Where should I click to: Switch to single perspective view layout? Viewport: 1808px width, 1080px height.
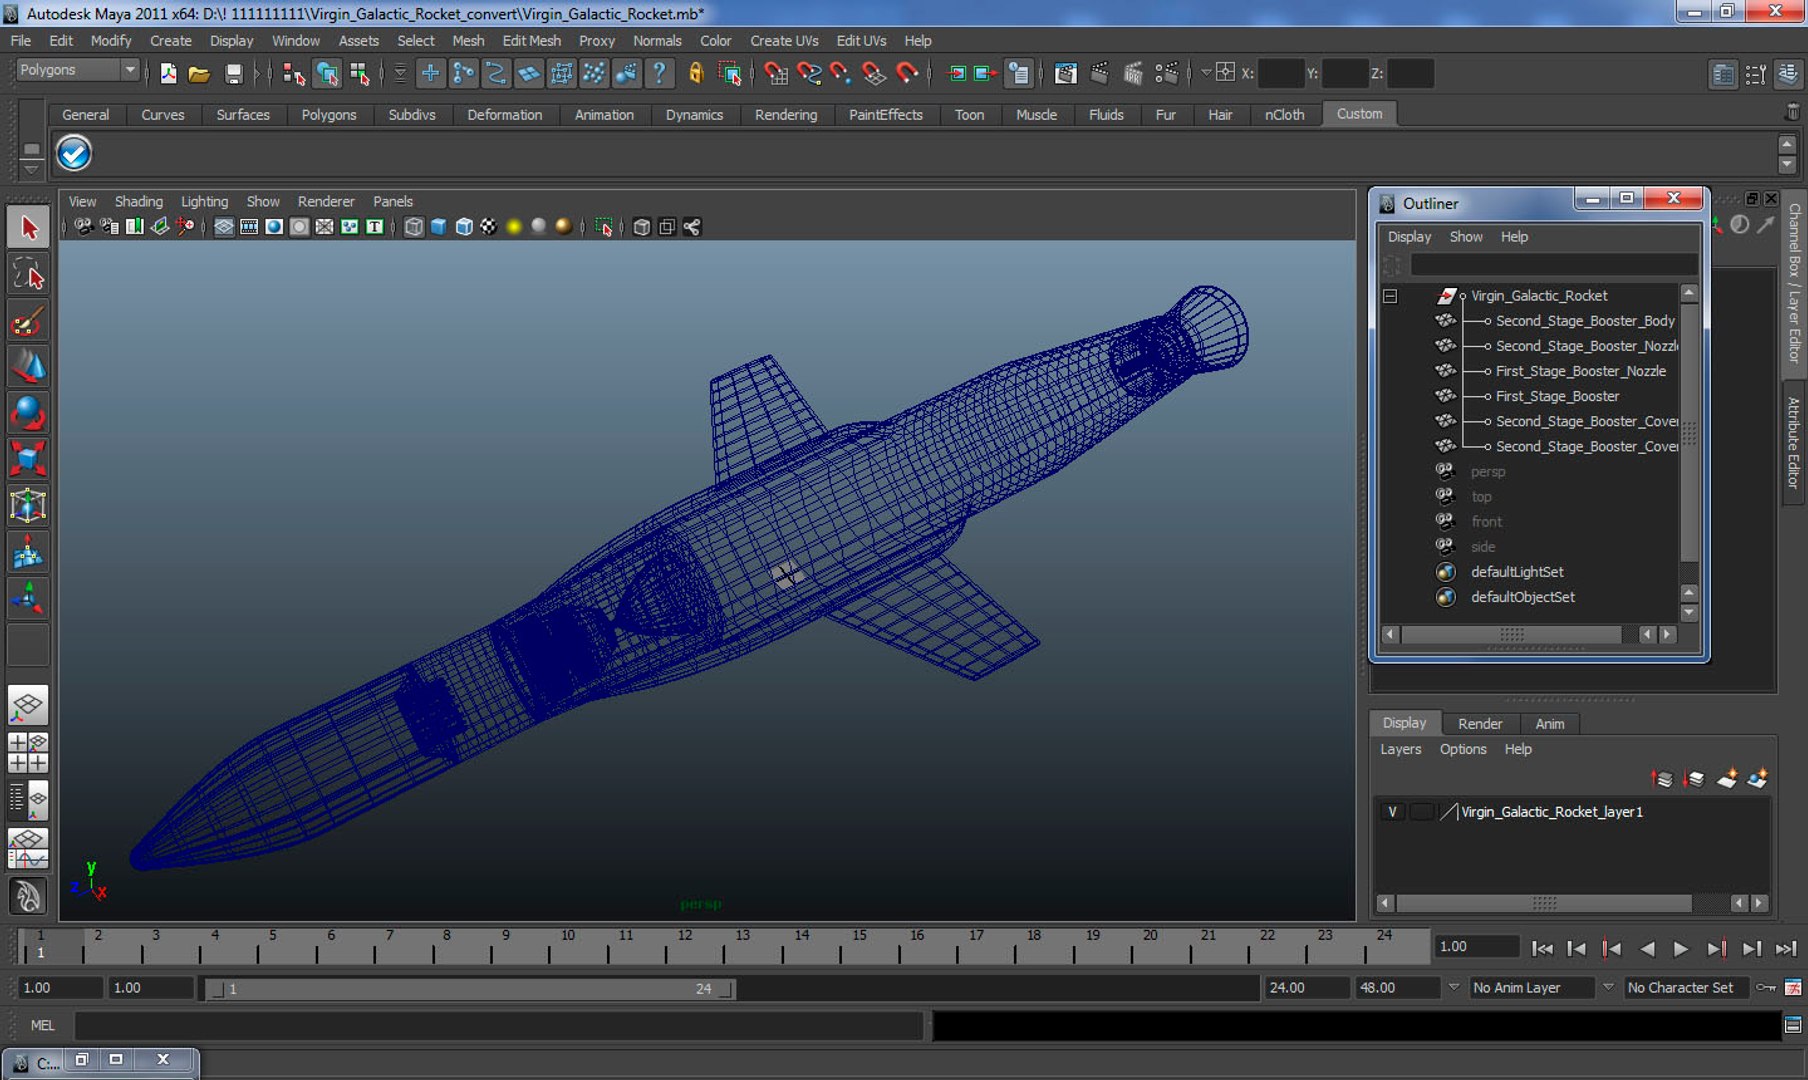(x=28, y=706)
